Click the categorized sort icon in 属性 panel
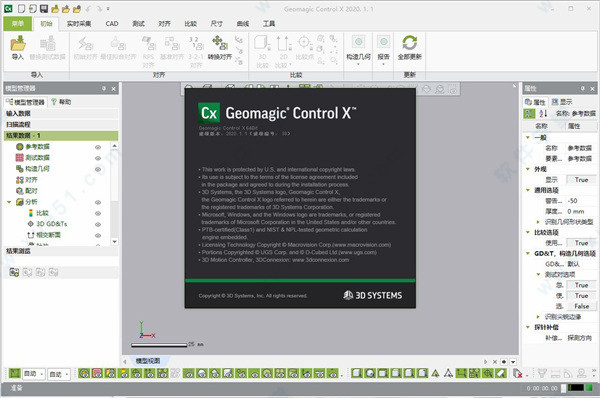 coord(529,113)
